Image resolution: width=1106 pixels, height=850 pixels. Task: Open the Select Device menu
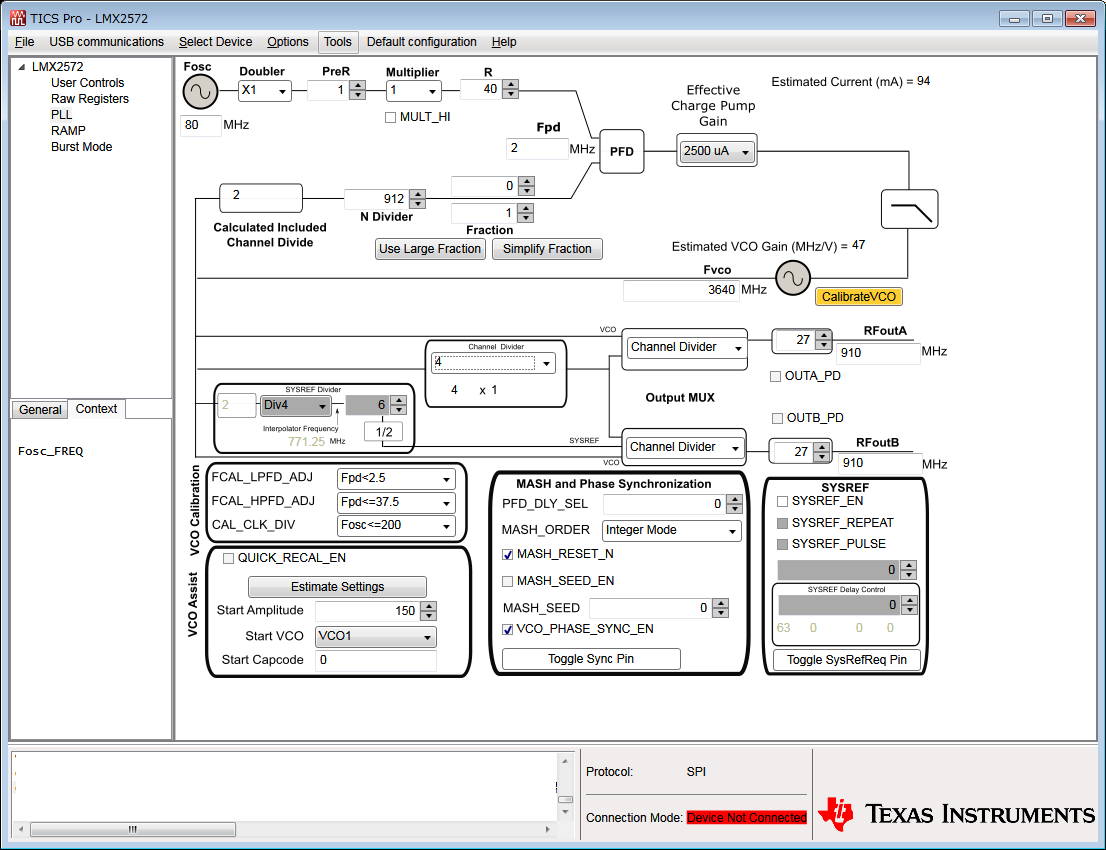(215, 42)
